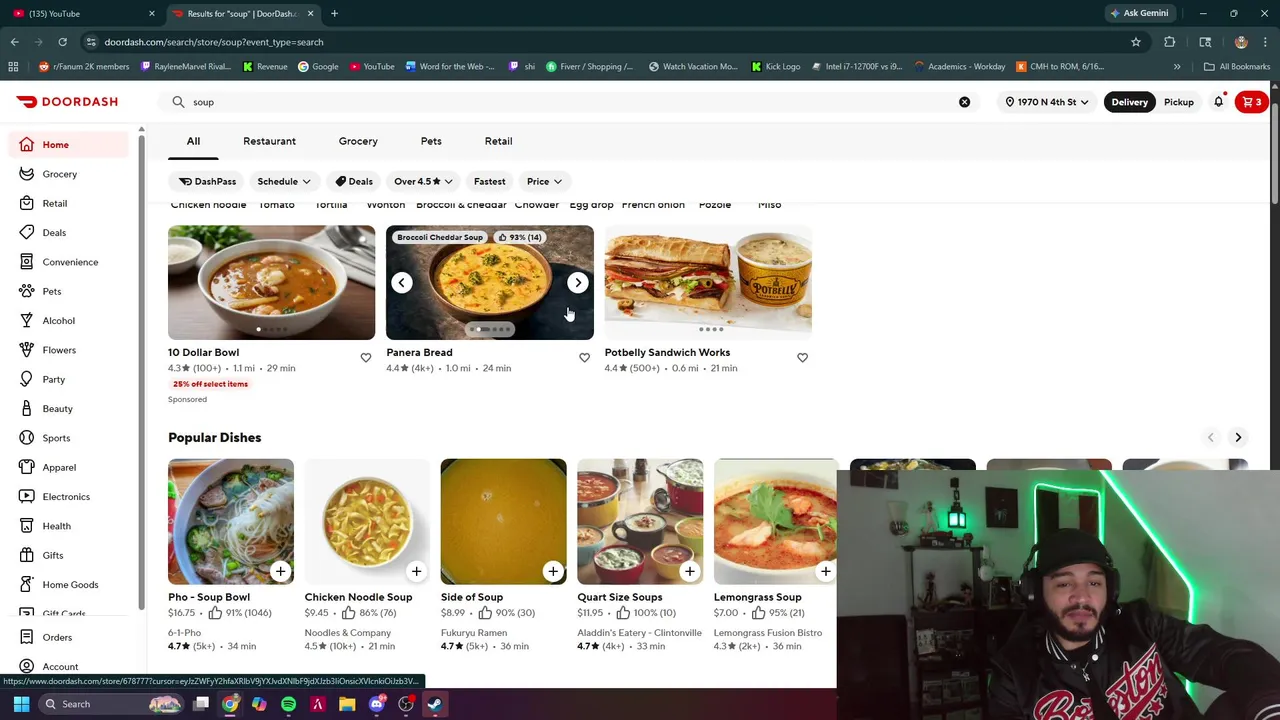Go to Home in sidebar
Viewport: 1280px width, 720px height.
click(70, 145)
